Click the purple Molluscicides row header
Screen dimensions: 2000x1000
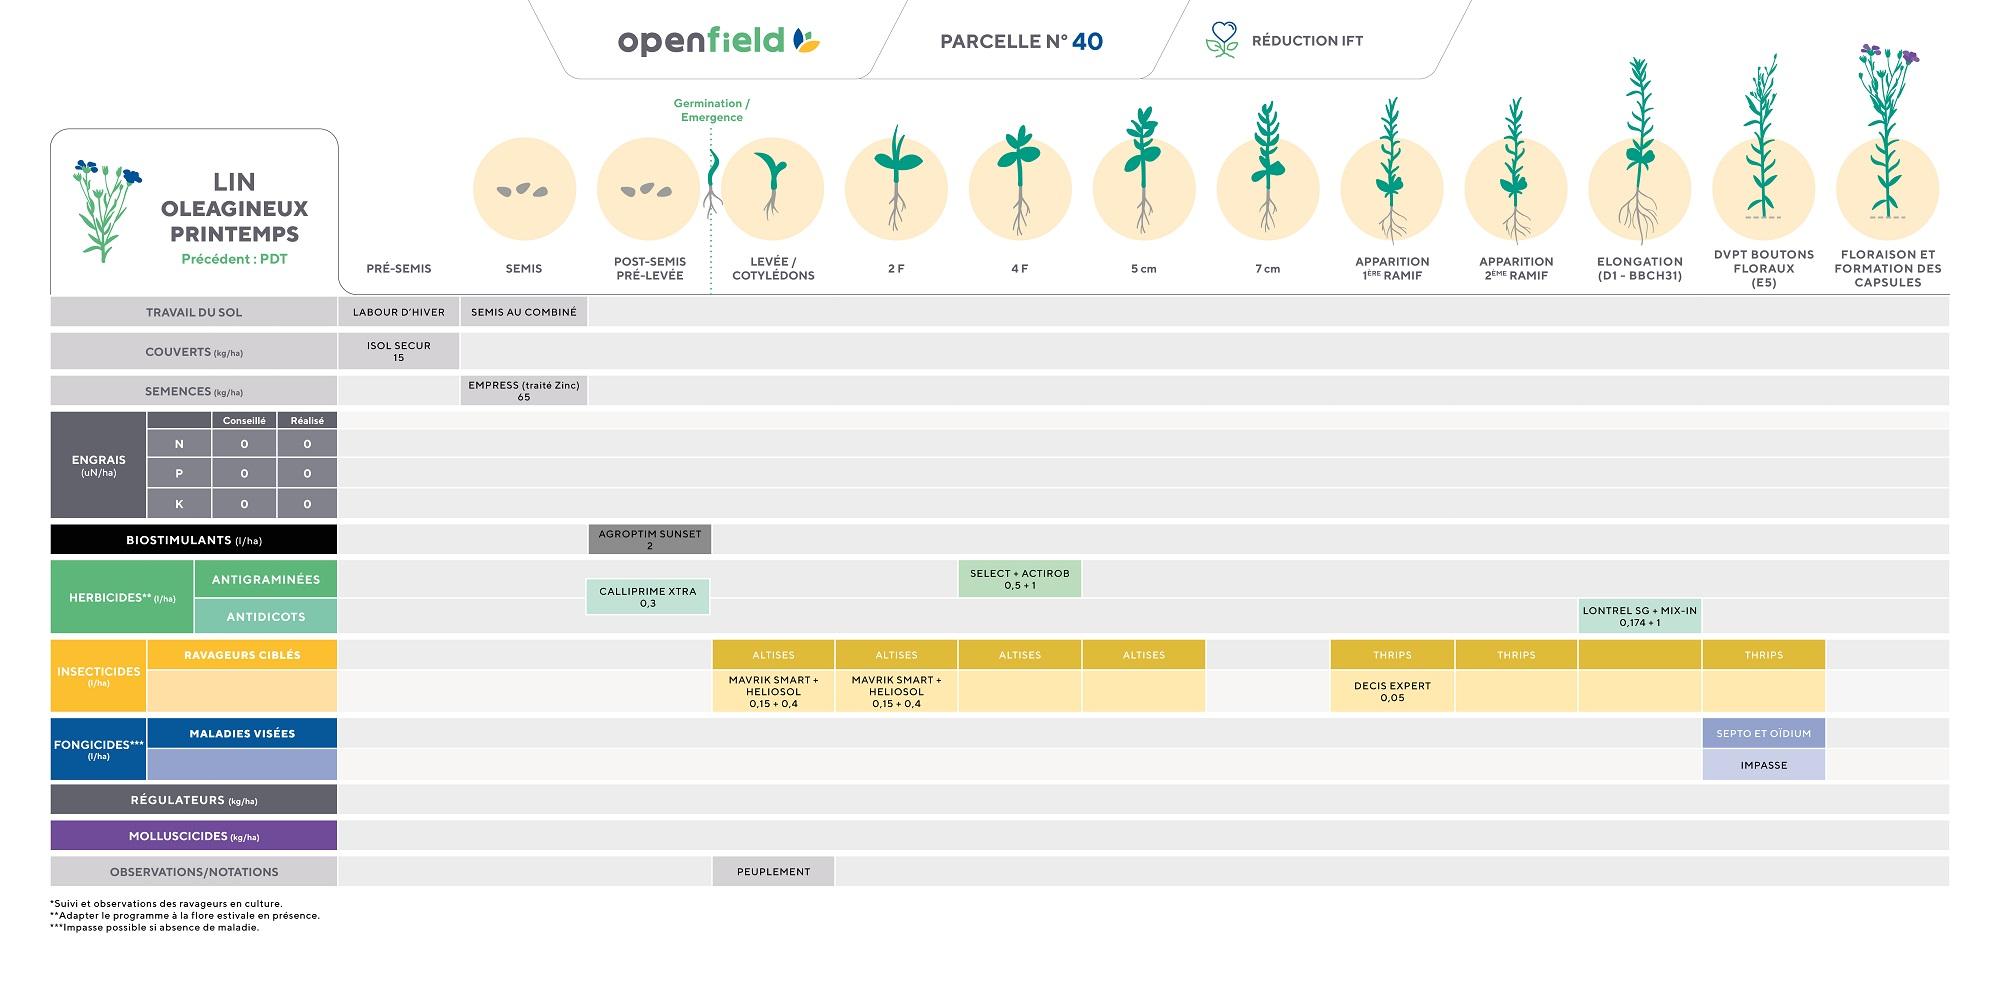tap(194, 836)
